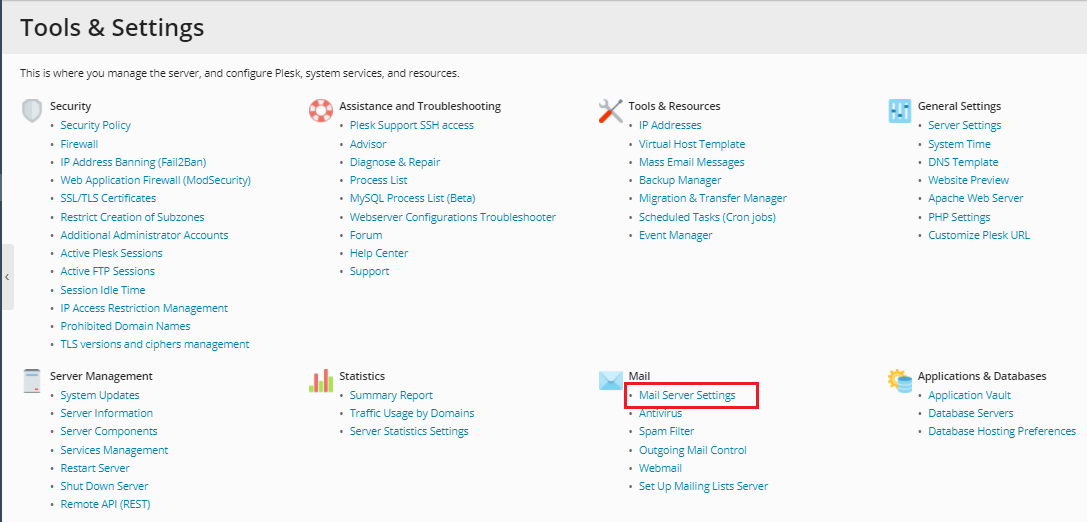
Task: Go to SSL/TLS Certificates
Action: (x=108, y=198)
